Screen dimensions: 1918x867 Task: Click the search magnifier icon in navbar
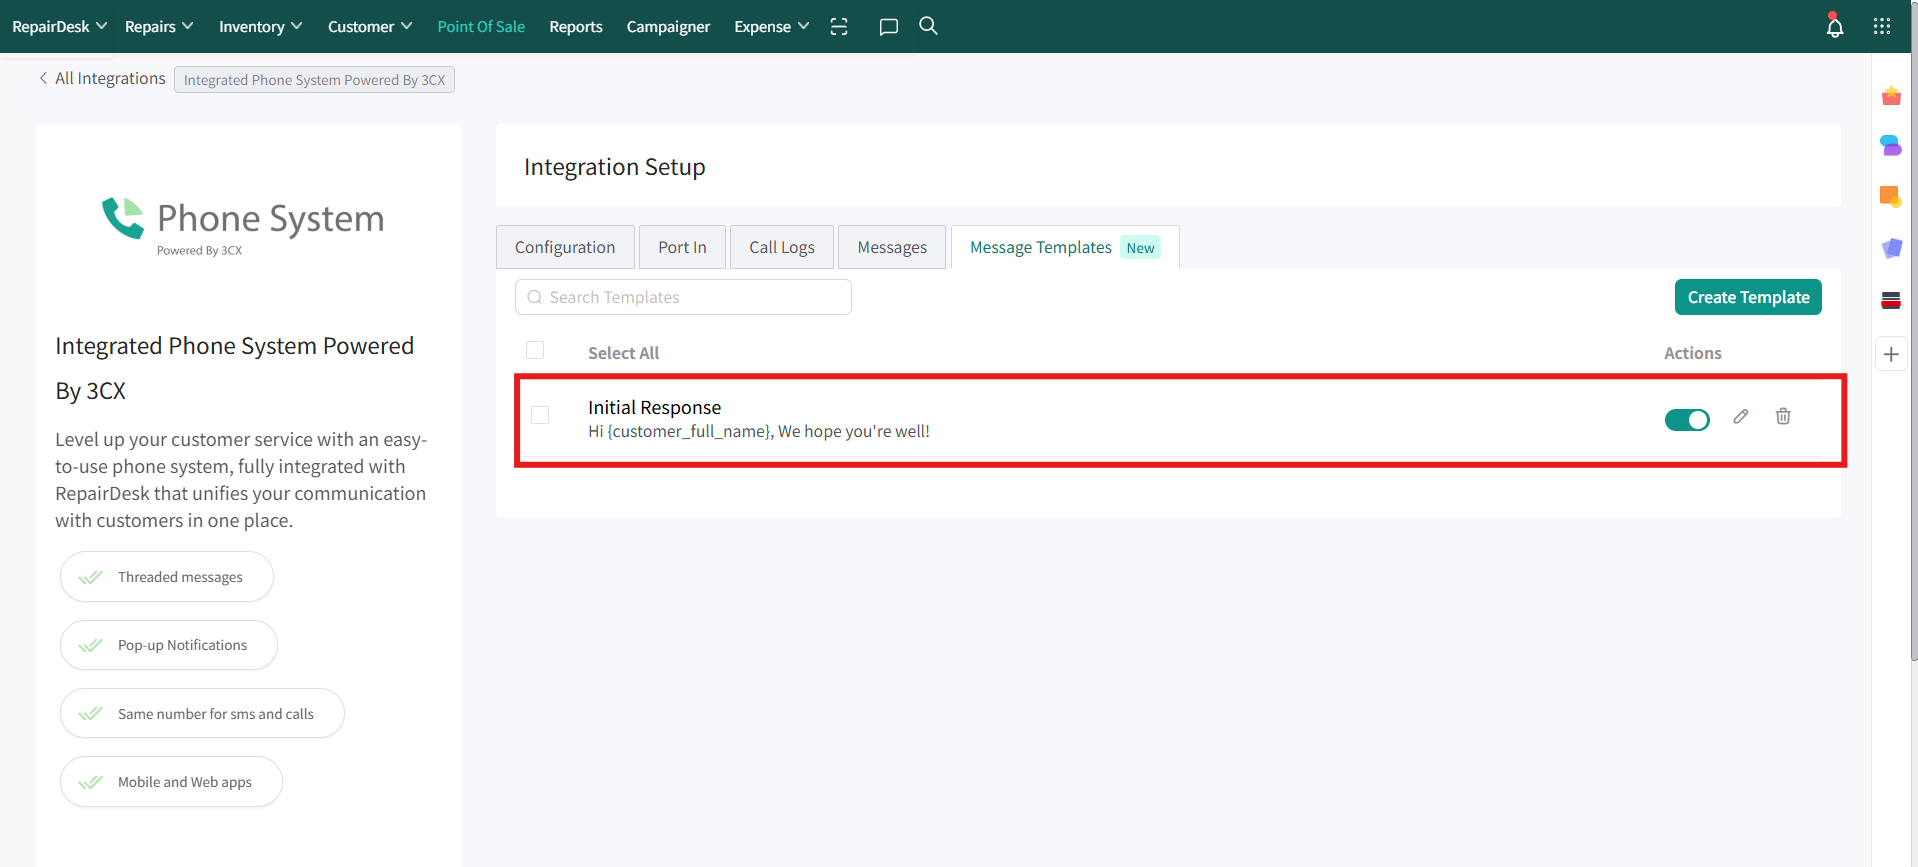[x=928, y=26]
